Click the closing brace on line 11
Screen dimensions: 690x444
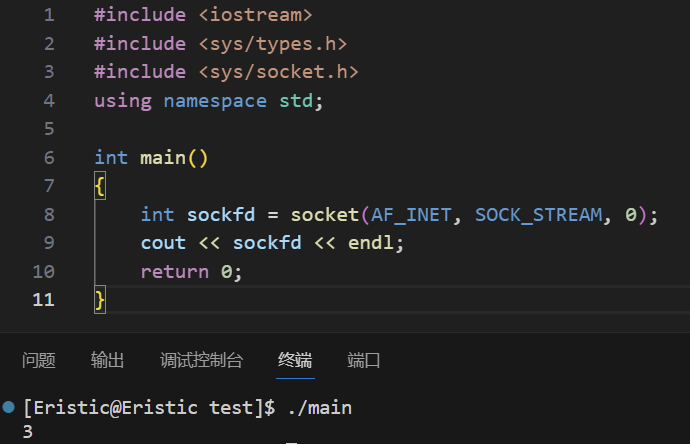click(x=100, y=300)
